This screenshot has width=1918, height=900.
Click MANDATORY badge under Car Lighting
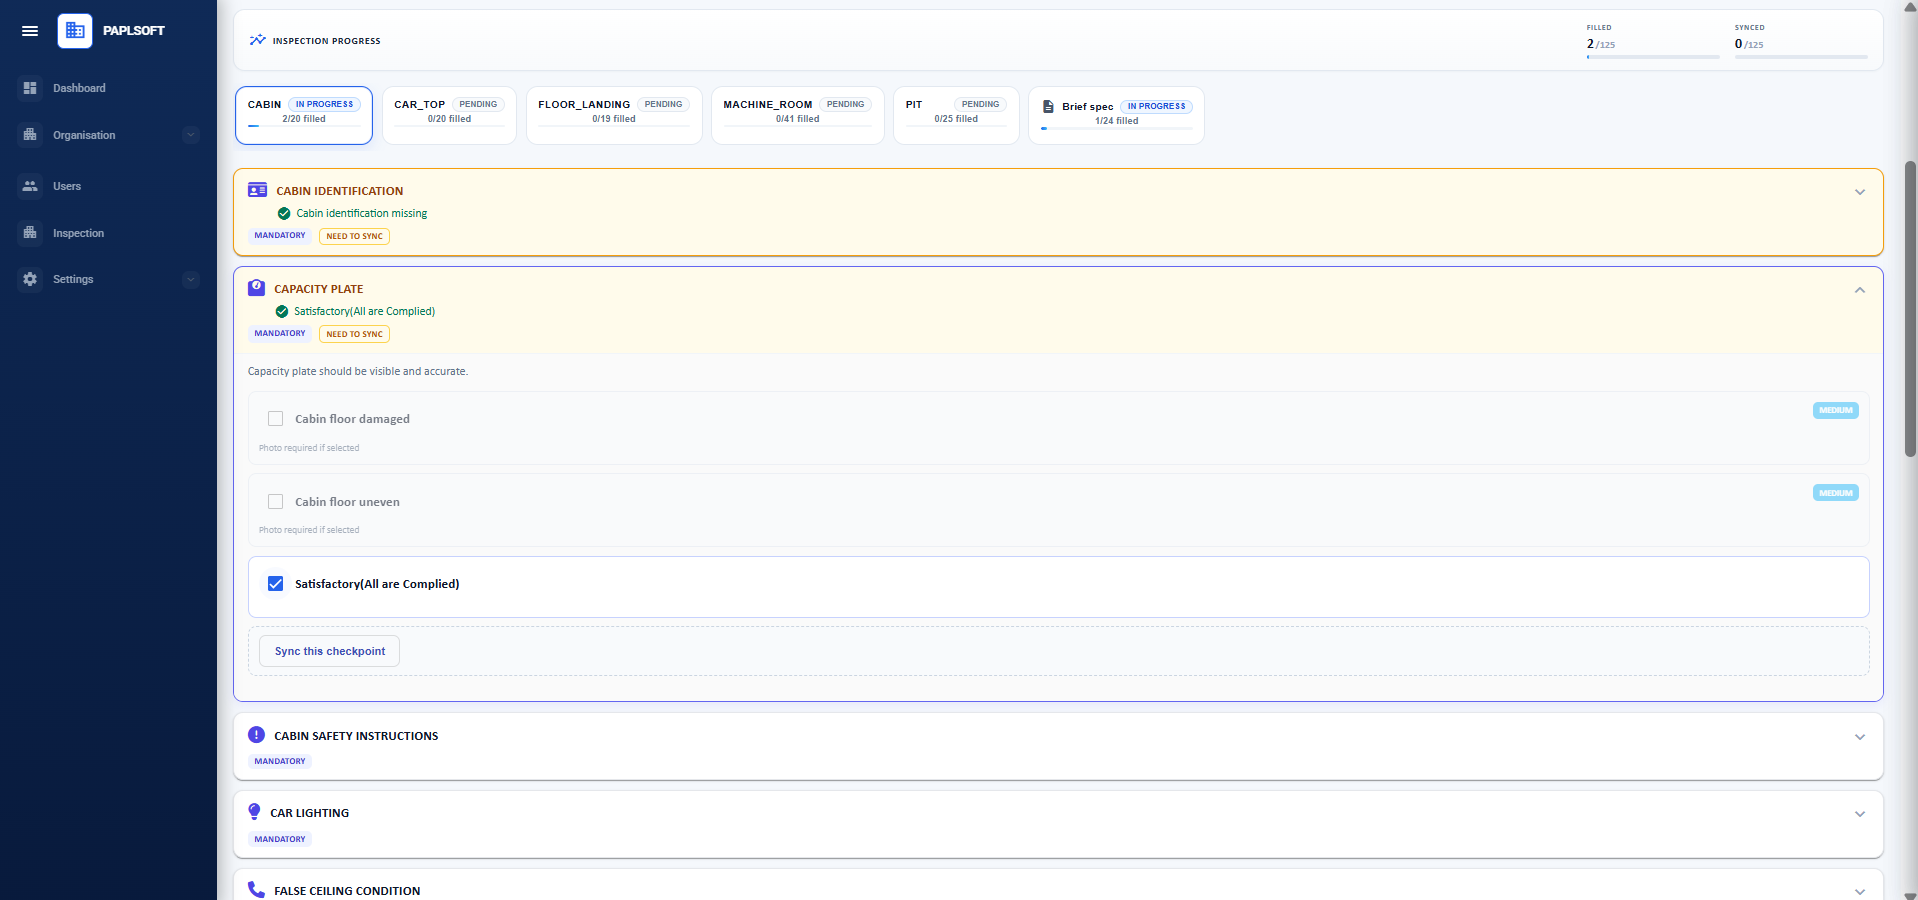point(280,839)
